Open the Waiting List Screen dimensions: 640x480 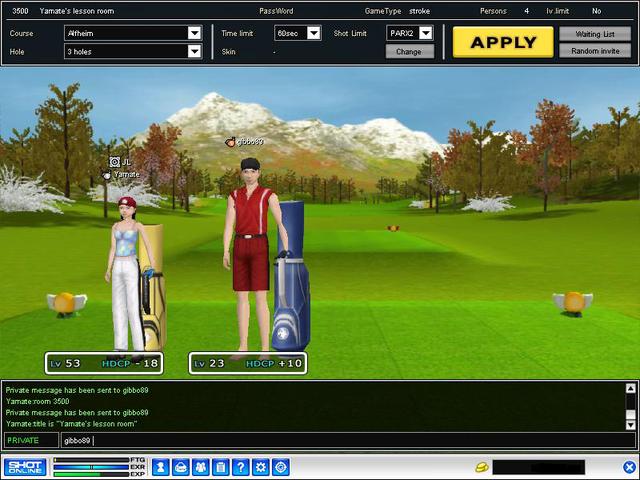[595, 33]
